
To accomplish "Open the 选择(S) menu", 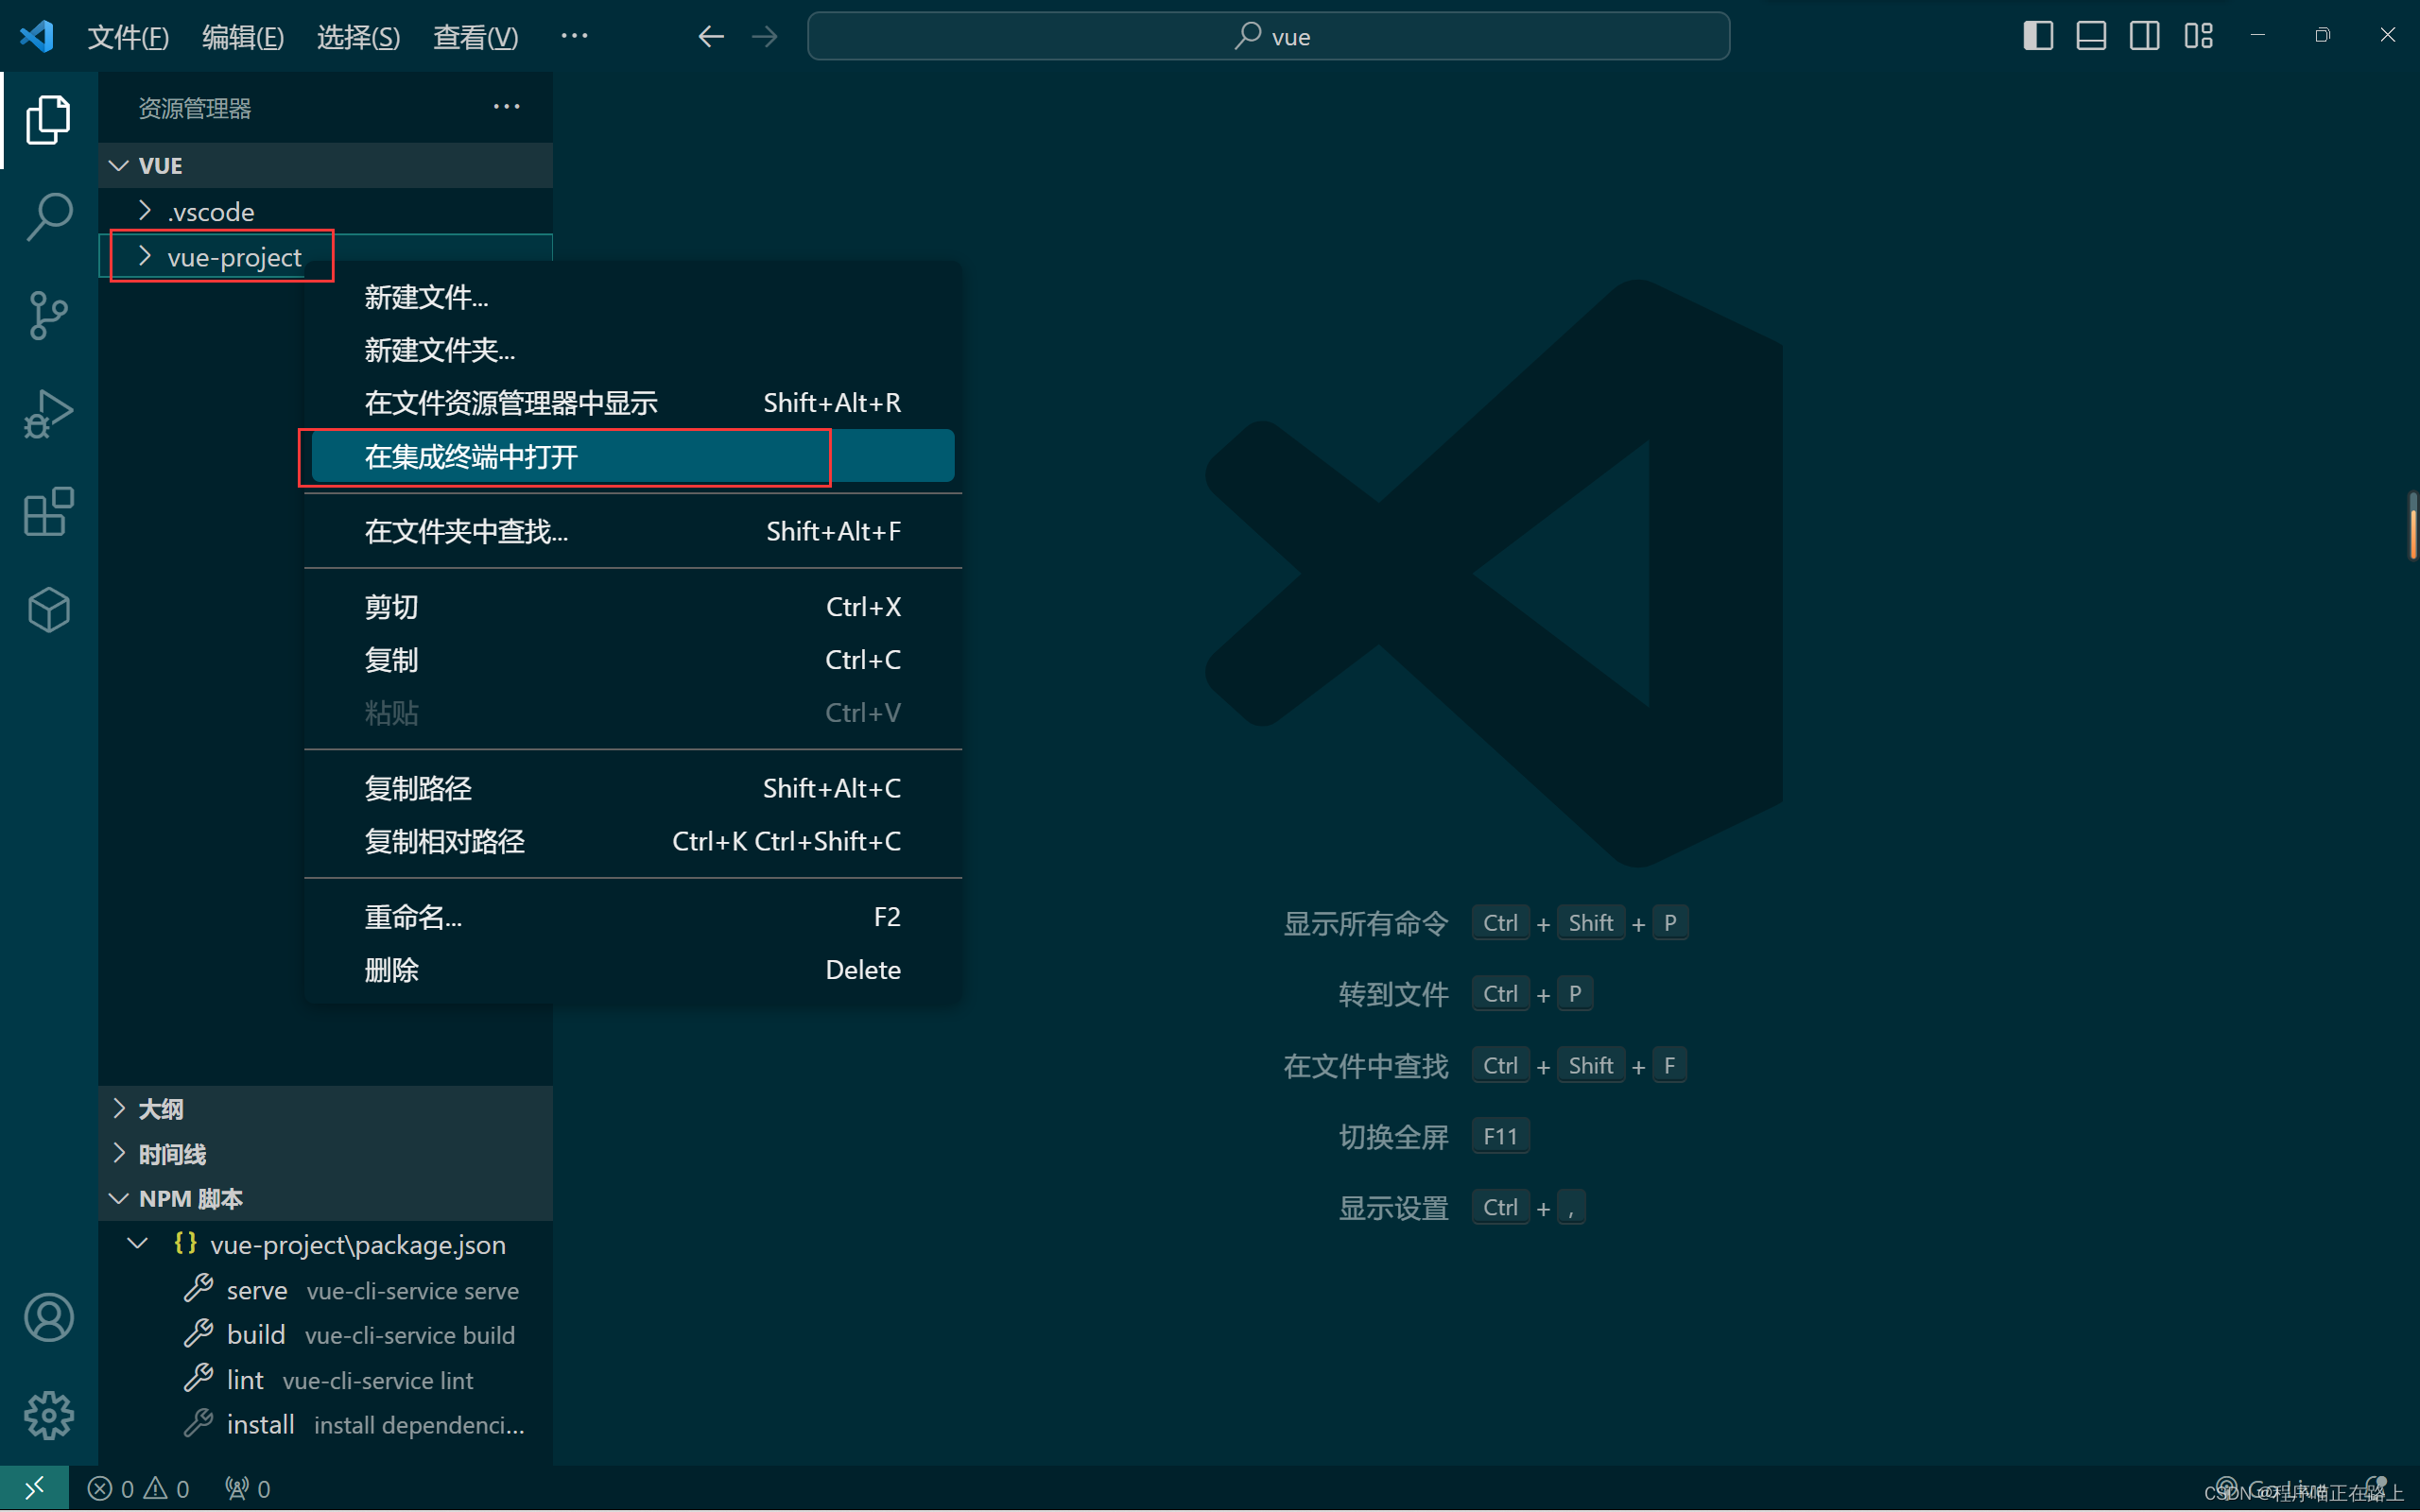I will (x=358, y=37).
